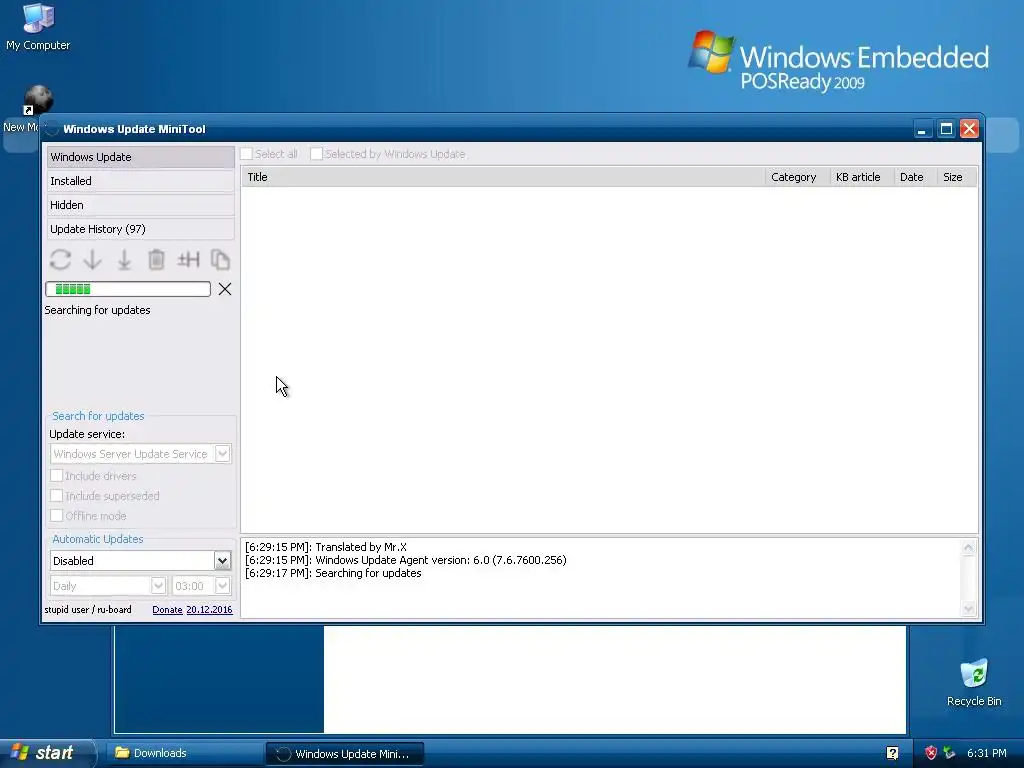The image size is (1024, 768).
Task: Open the My Computer desktop icon
Action: click(38, 27)
